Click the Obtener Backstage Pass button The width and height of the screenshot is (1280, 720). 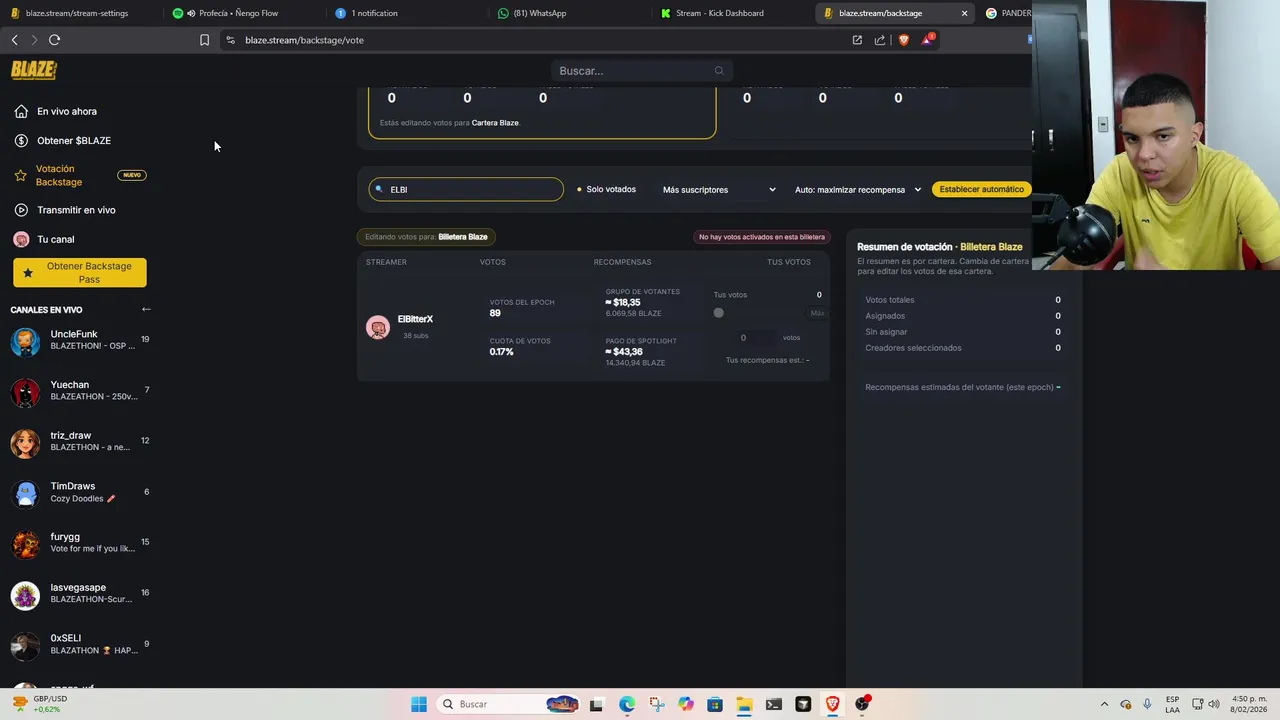click(x=80, y=272)
